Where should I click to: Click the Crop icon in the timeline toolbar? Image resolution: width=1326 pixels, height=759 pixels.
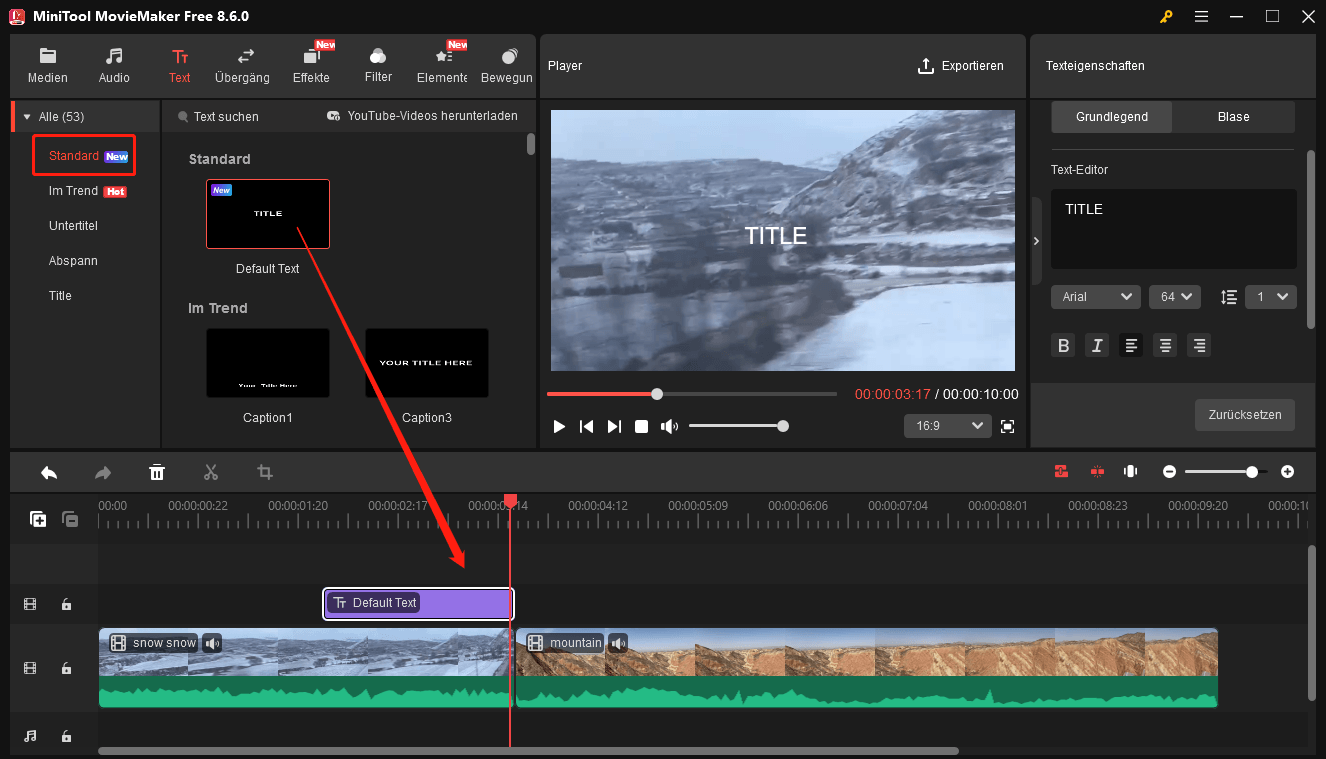click(265, 471)
